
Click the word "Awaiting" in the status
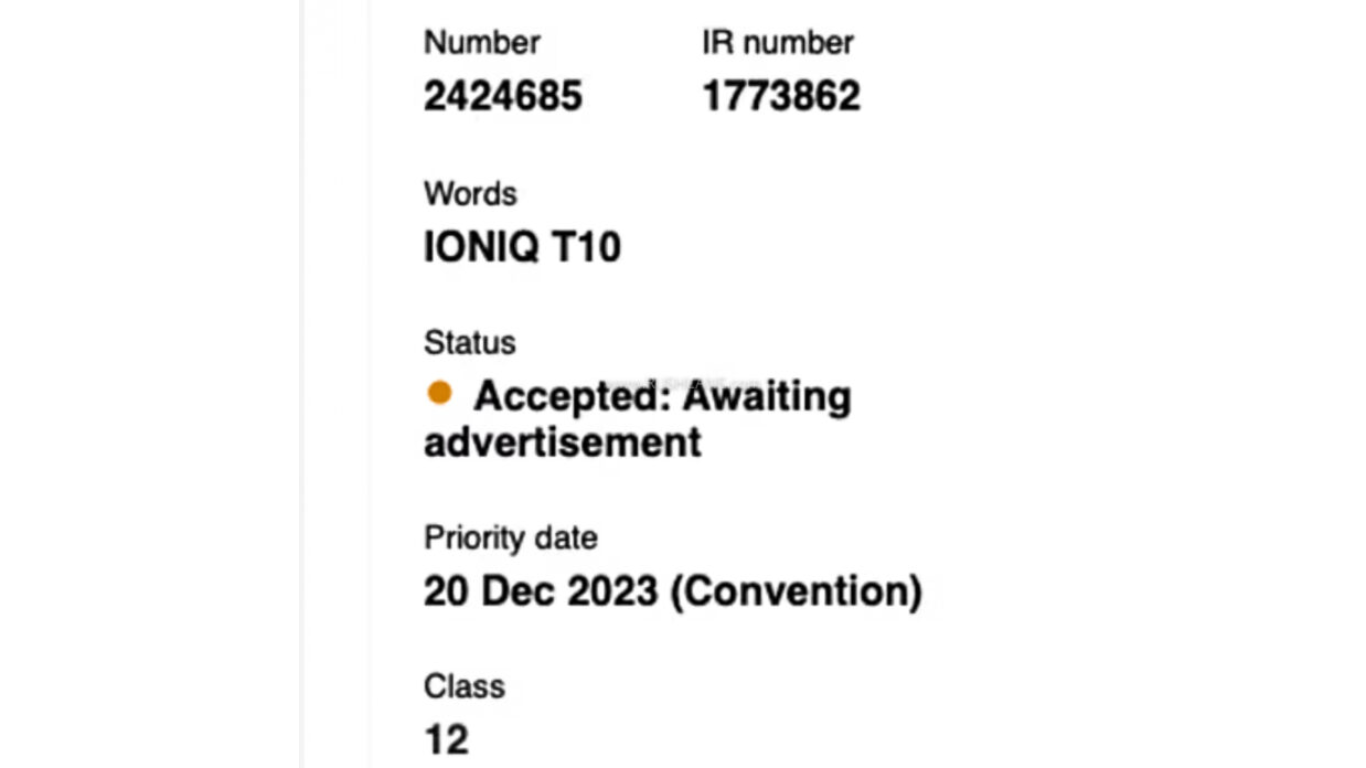[x=767, y=397]
